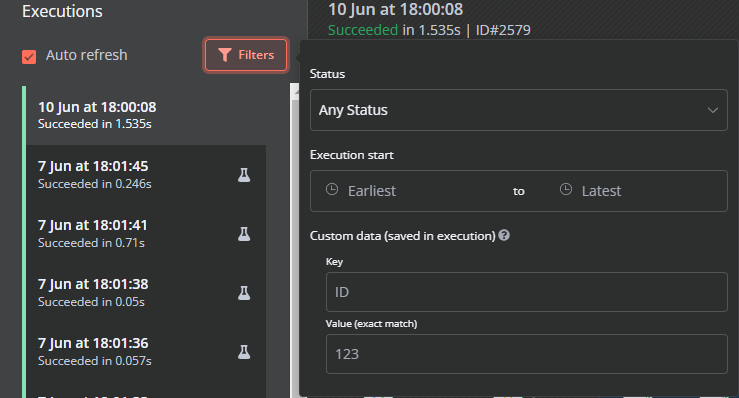Click flask icon on 7 Jun 18:01:38 execution
739x398 pixels.
244,293
